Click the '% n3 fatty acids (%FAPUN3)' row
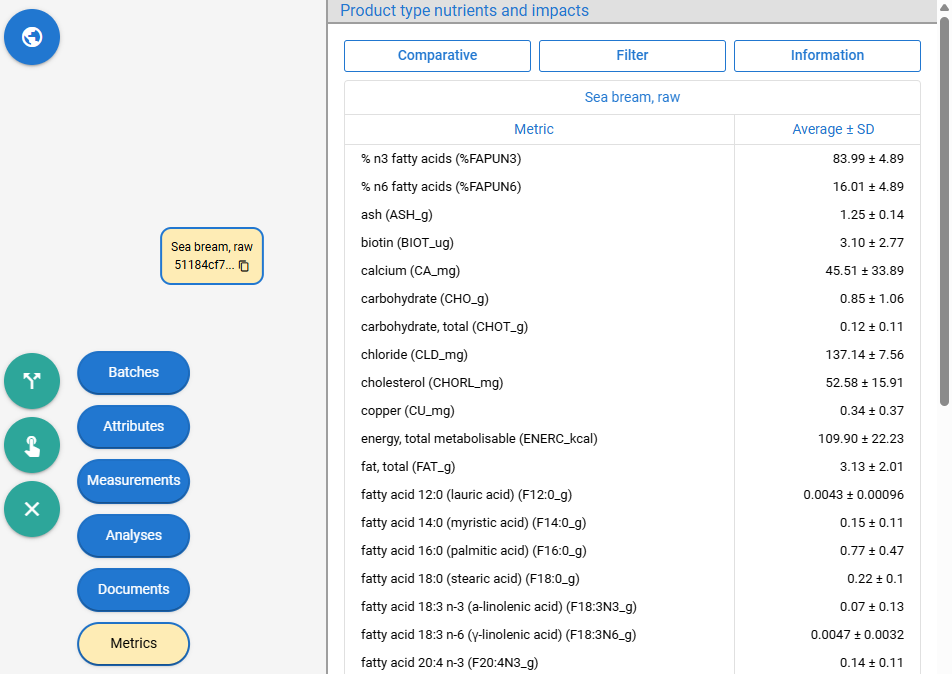952x674 pixels. (x=632, y=158)
